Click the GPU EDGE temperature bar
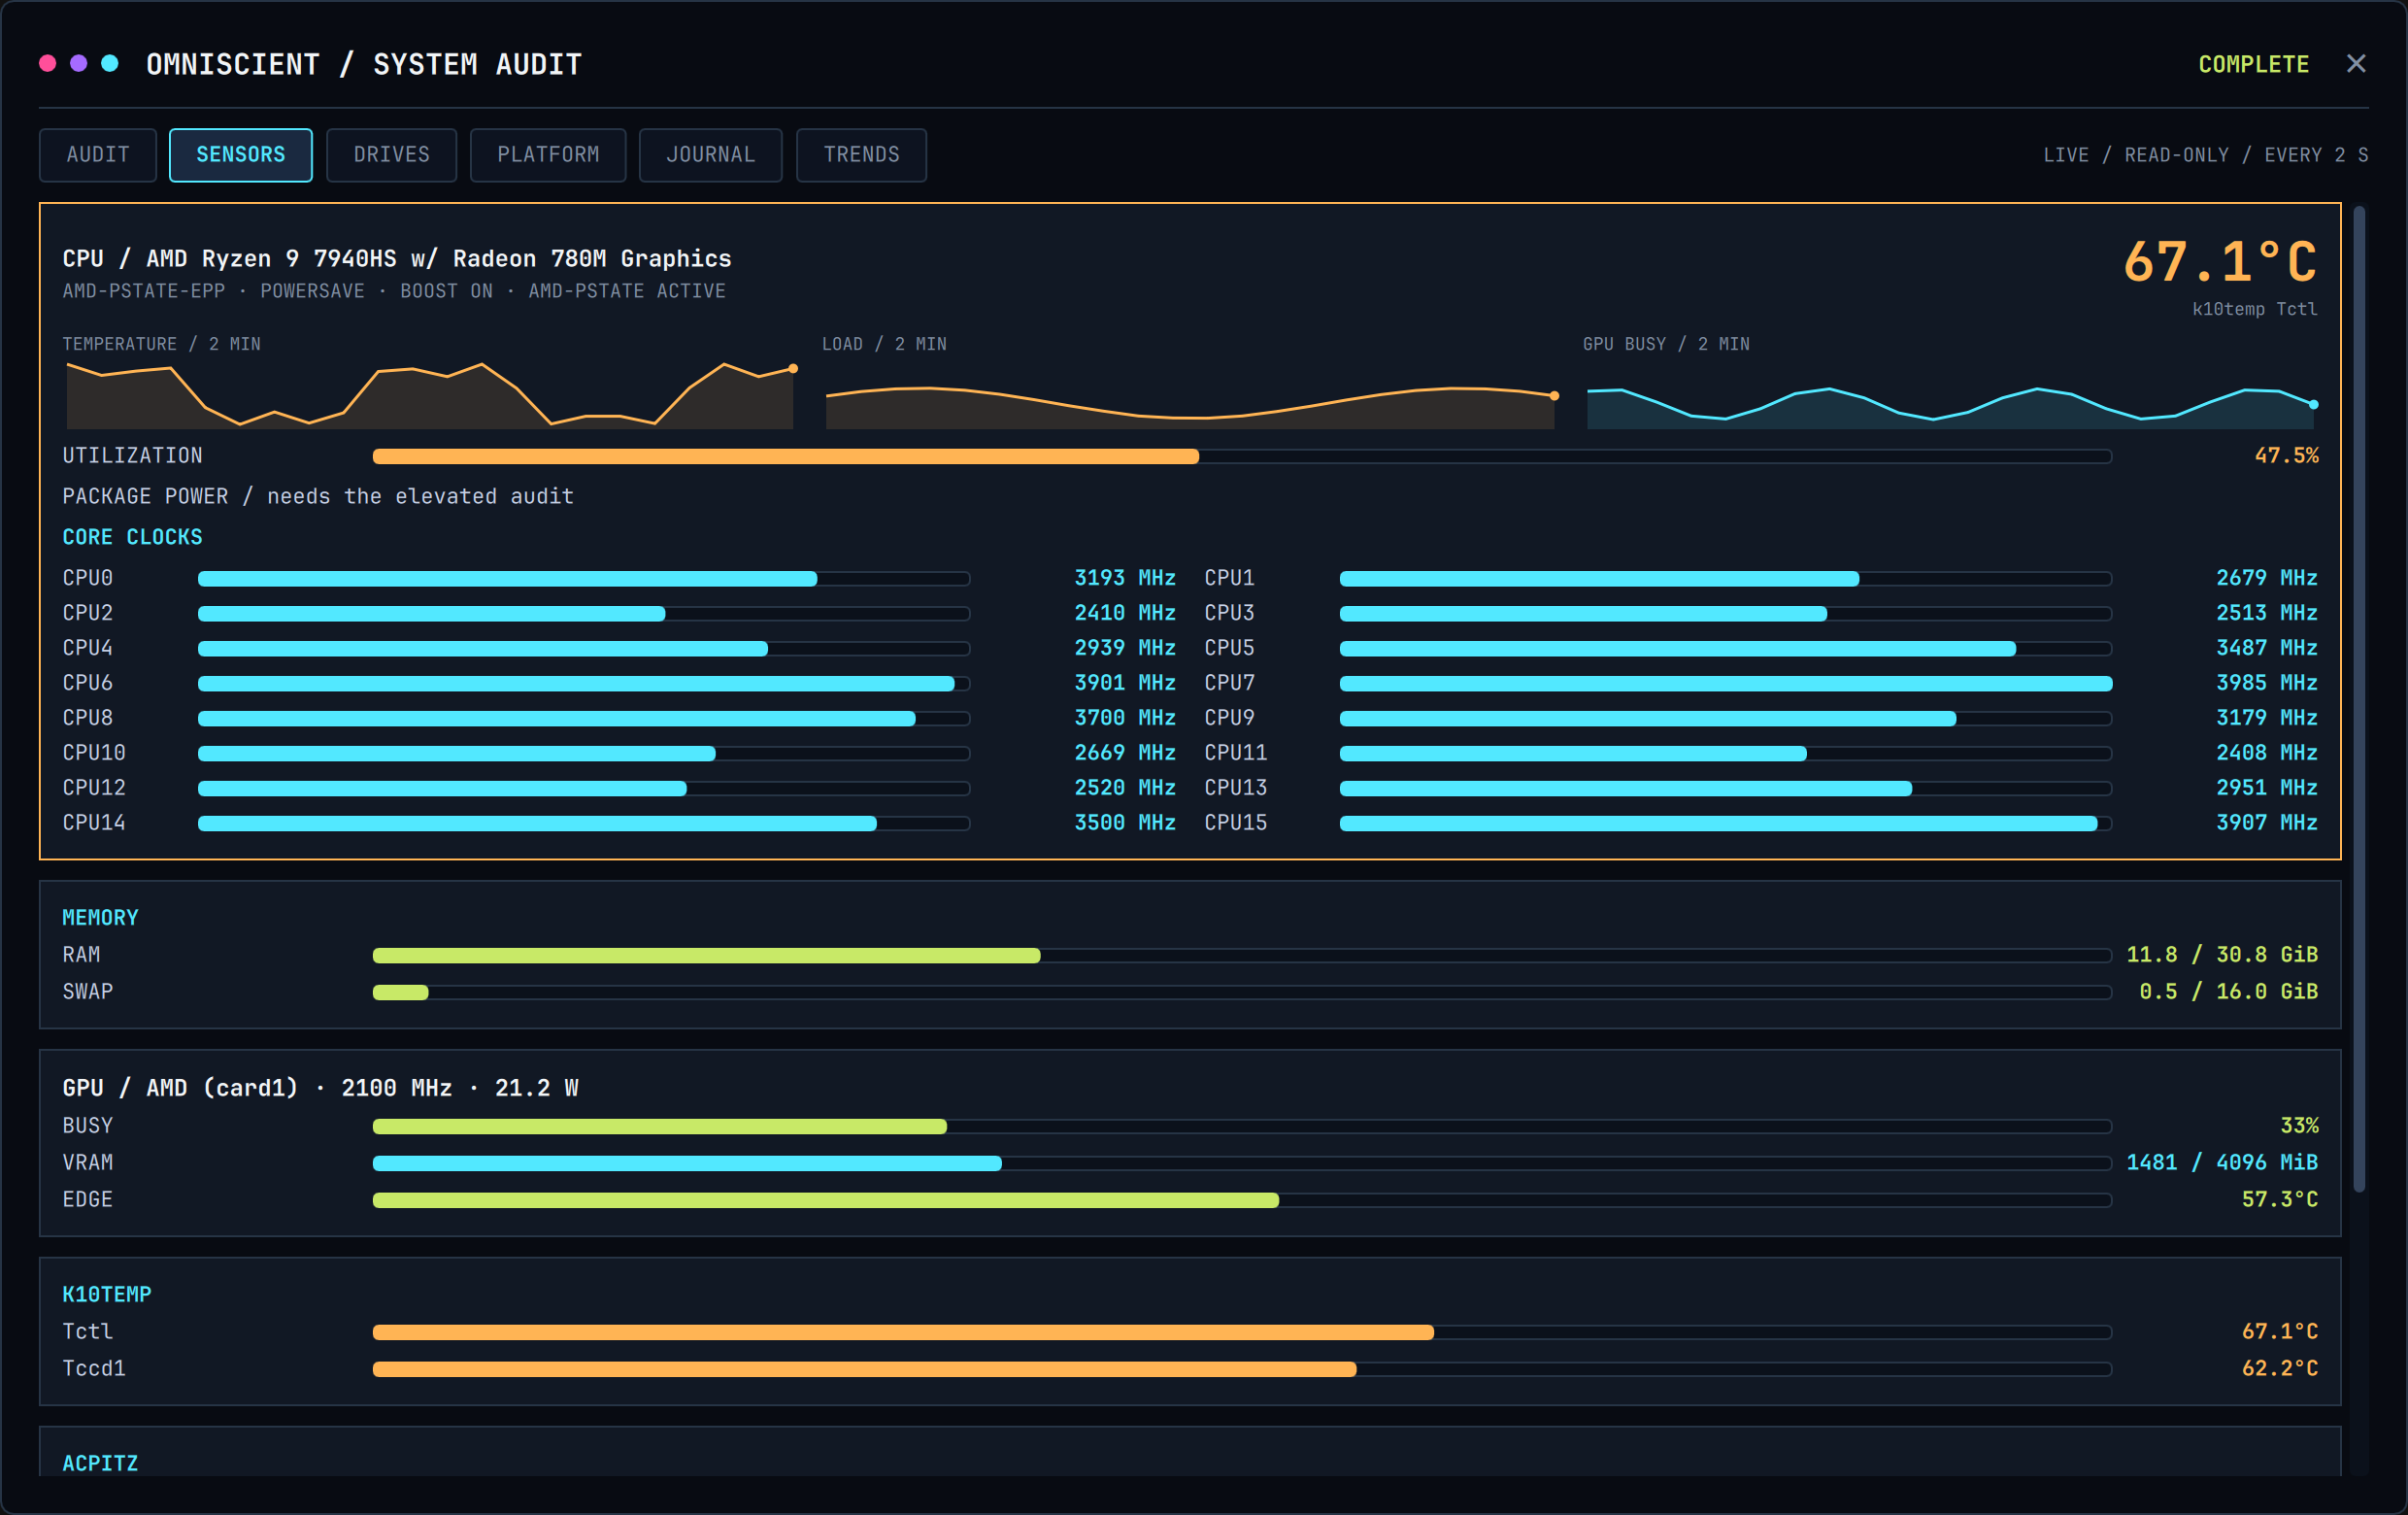 (x=1242, y=1201)
